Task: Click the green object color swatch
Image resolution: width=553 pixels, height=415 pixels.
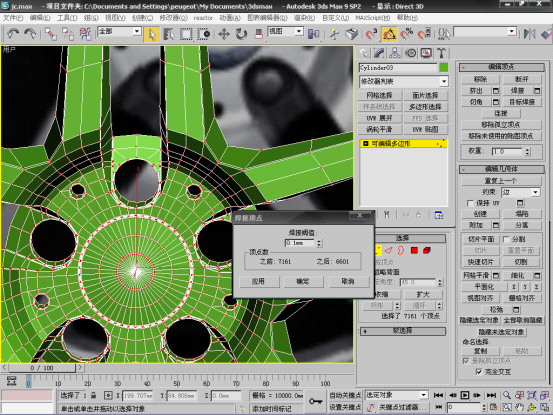Action: [x=444, y=67]
